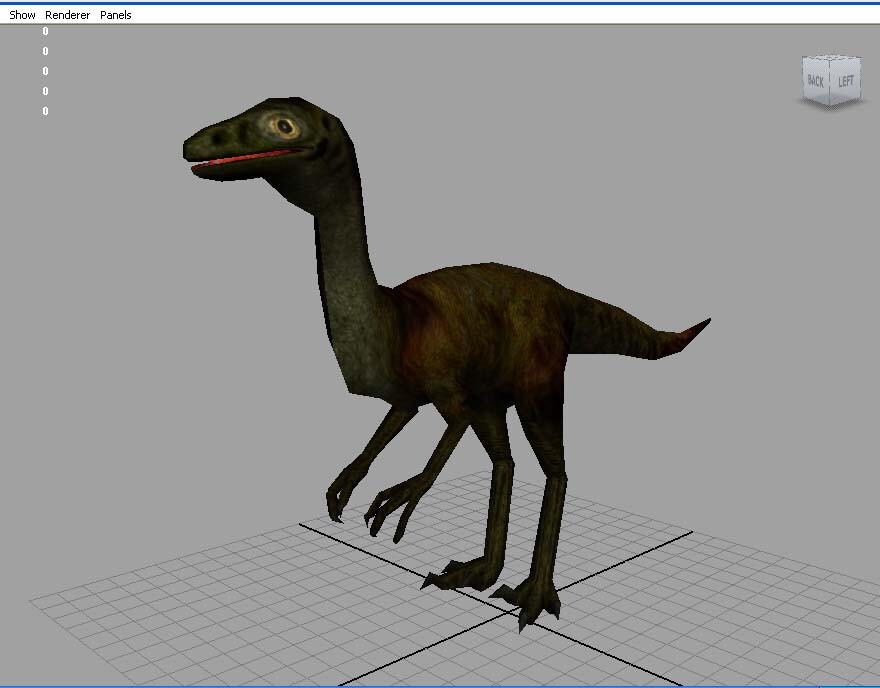Image resolution: width=880 pixels, height=688 pixels.
Task: Click the dinosaur's eye
Action: (x=283, y=128)
